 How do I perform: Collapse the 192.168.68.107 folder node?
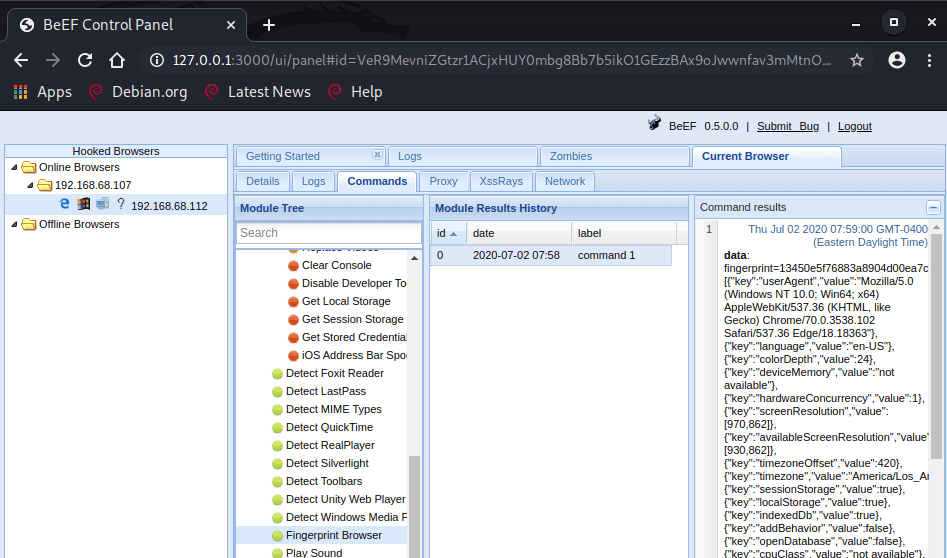point(30,186)
